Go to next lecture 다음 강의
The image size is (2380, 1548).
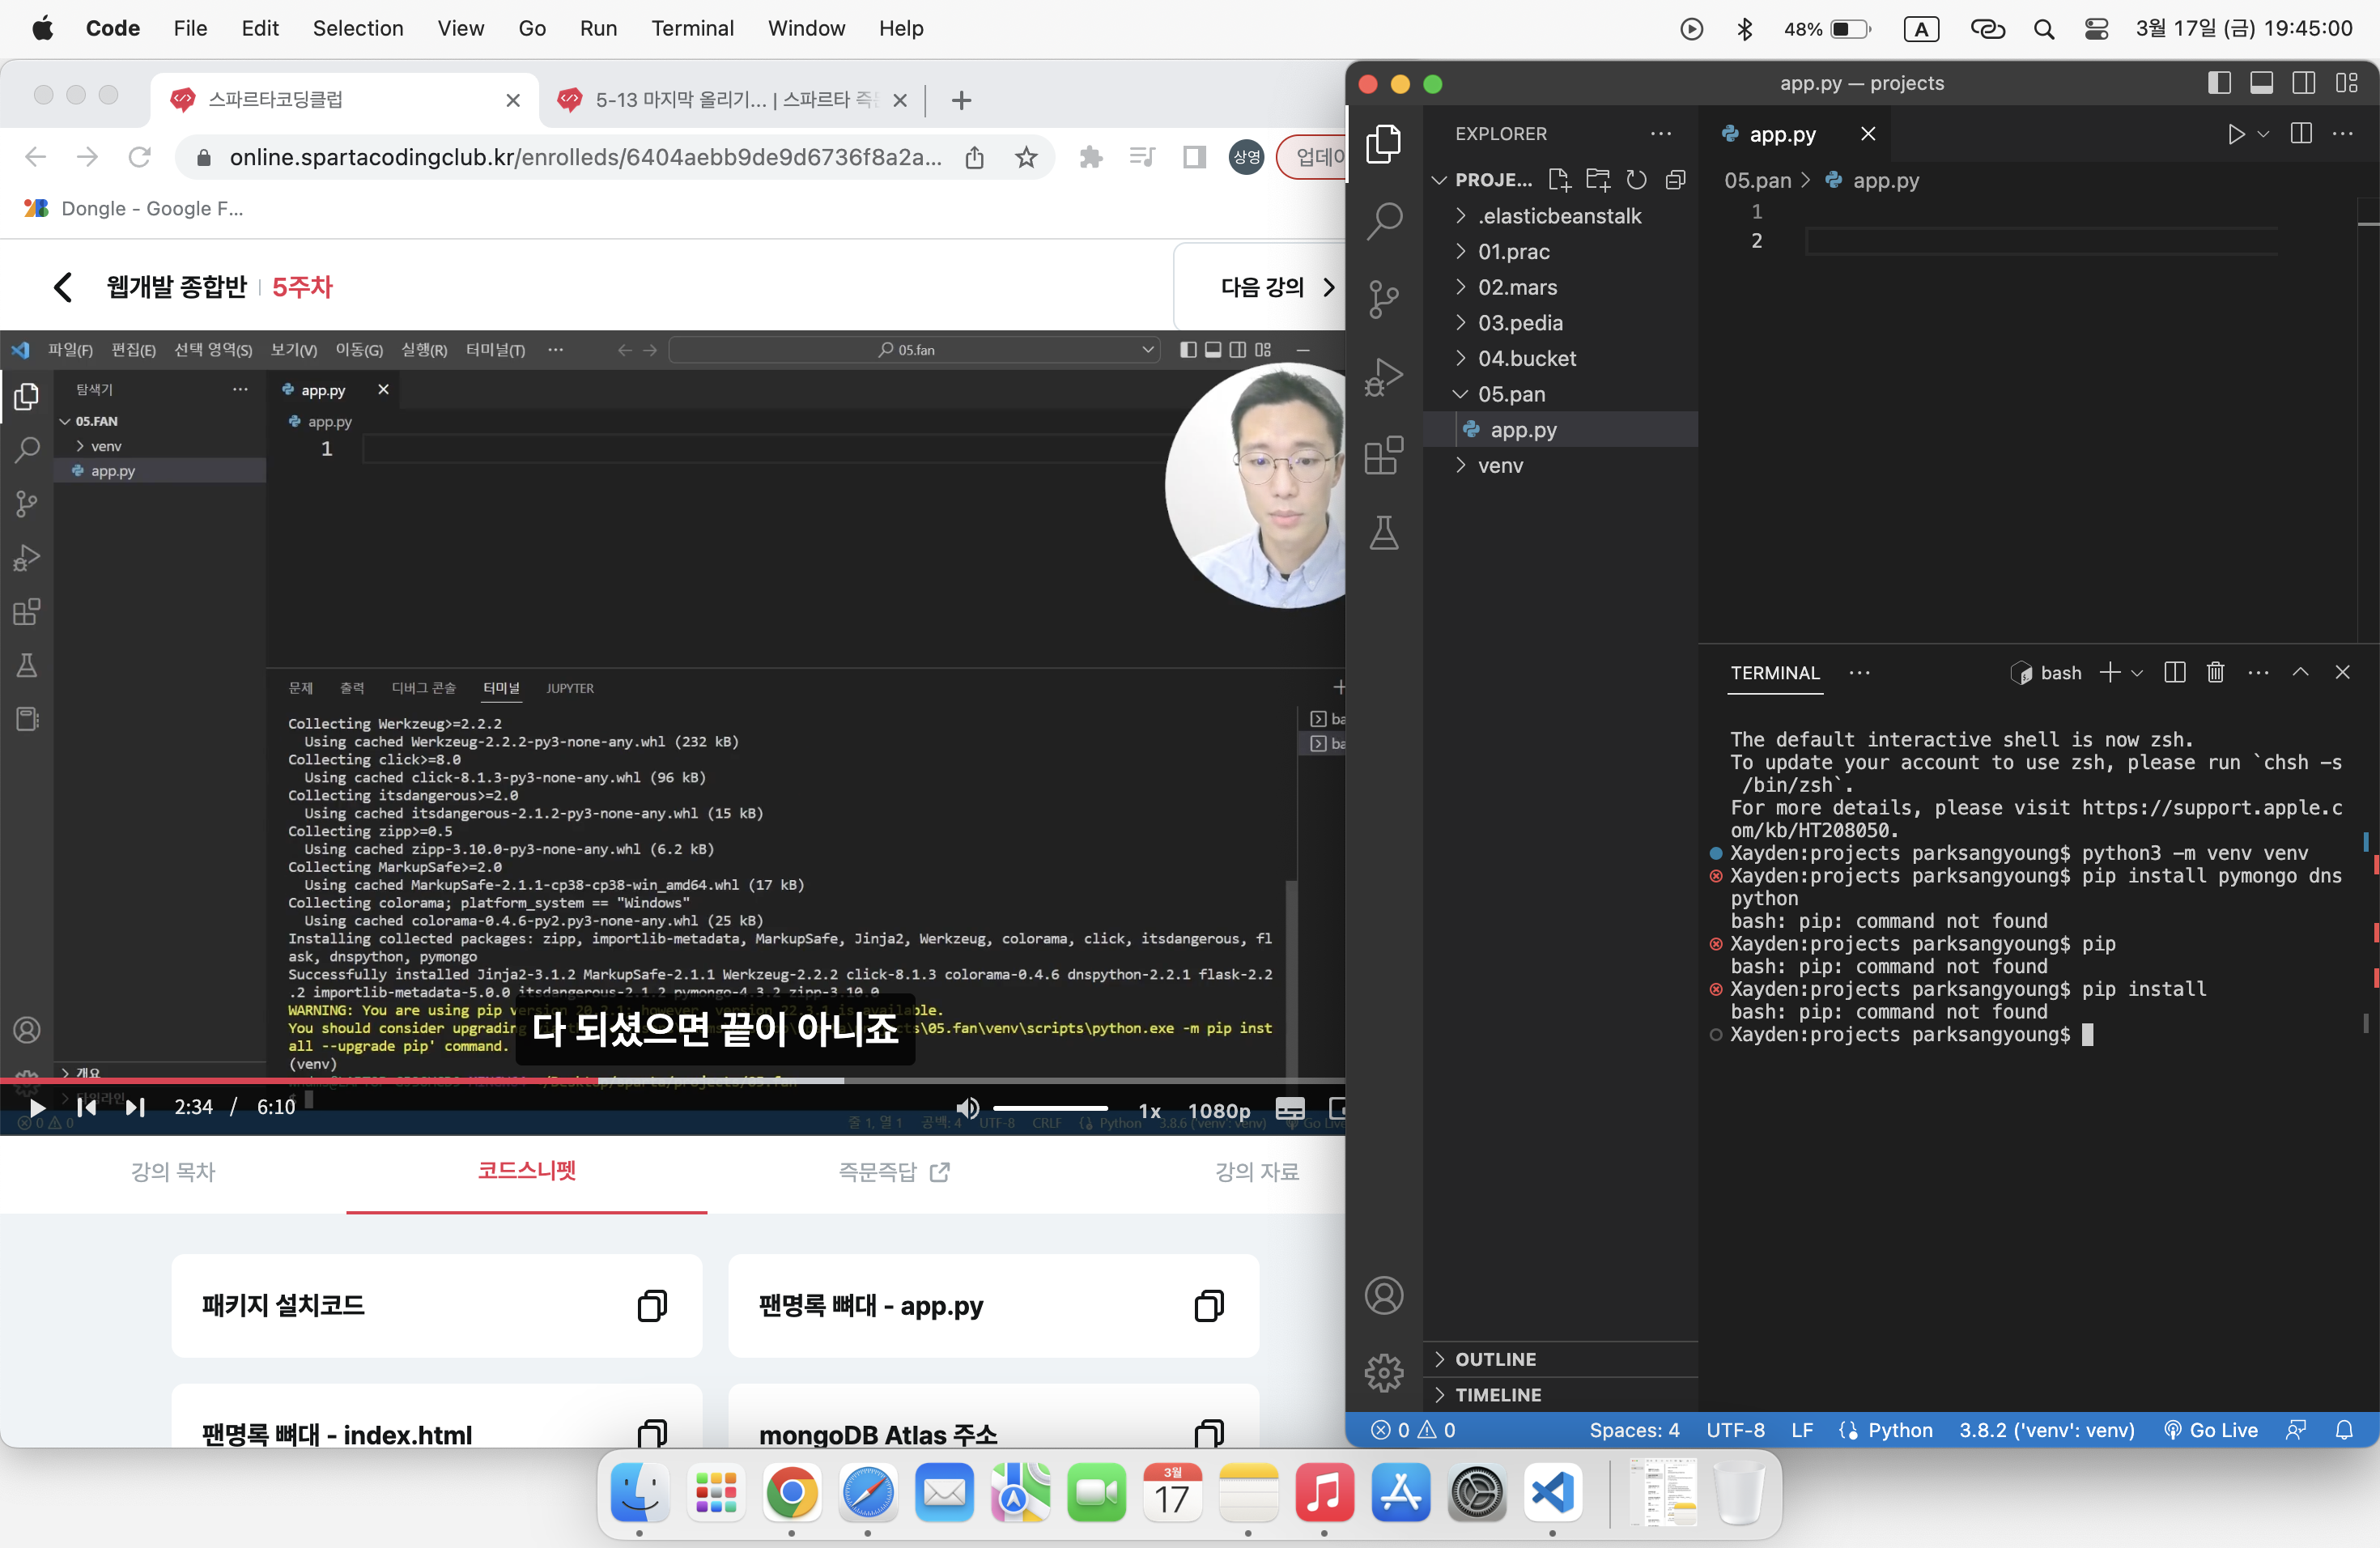click(x=1278, y=288)
